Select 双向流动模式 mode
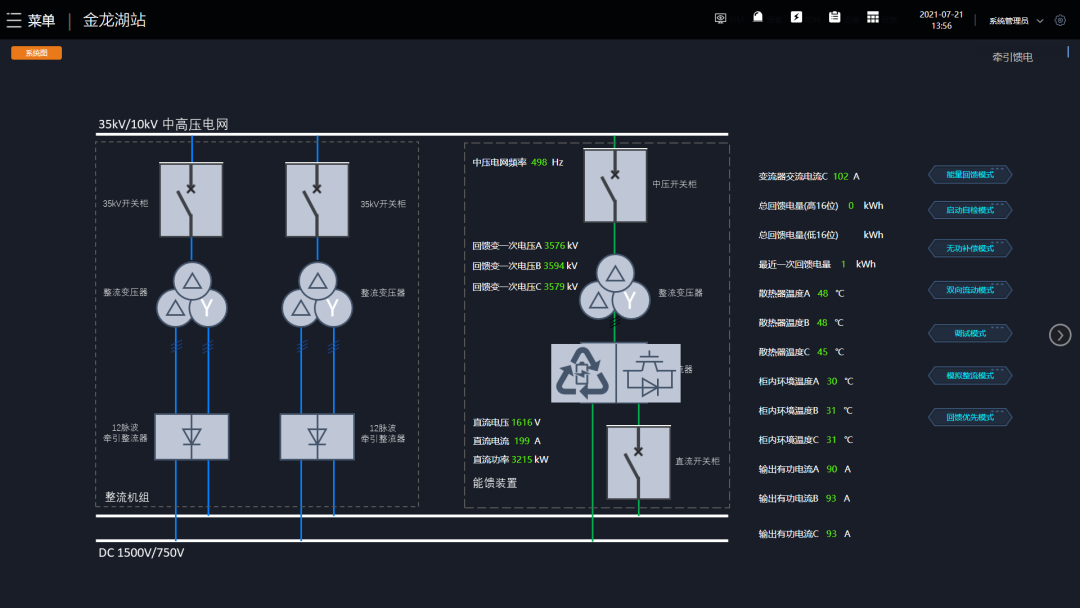 click(970, 290)
